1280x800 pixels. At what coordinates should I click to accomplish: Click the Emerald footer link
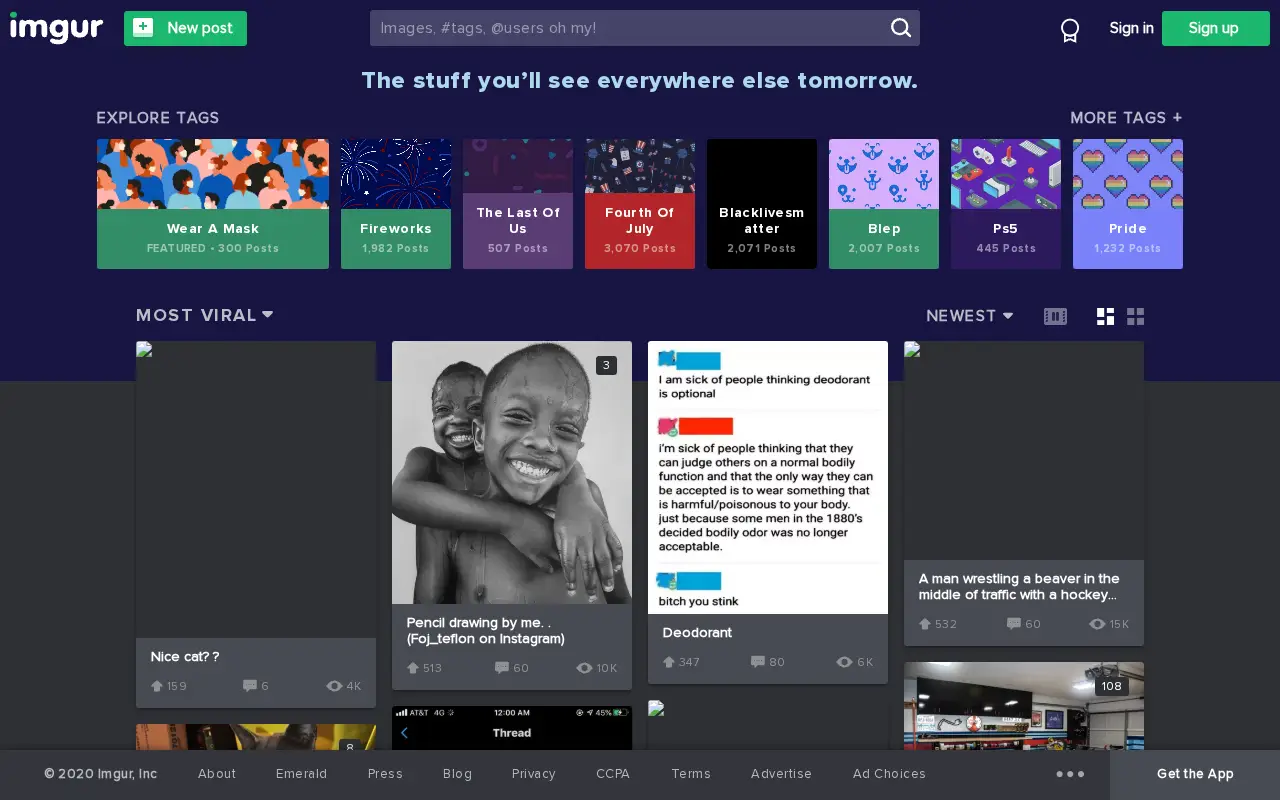[301, 774]
